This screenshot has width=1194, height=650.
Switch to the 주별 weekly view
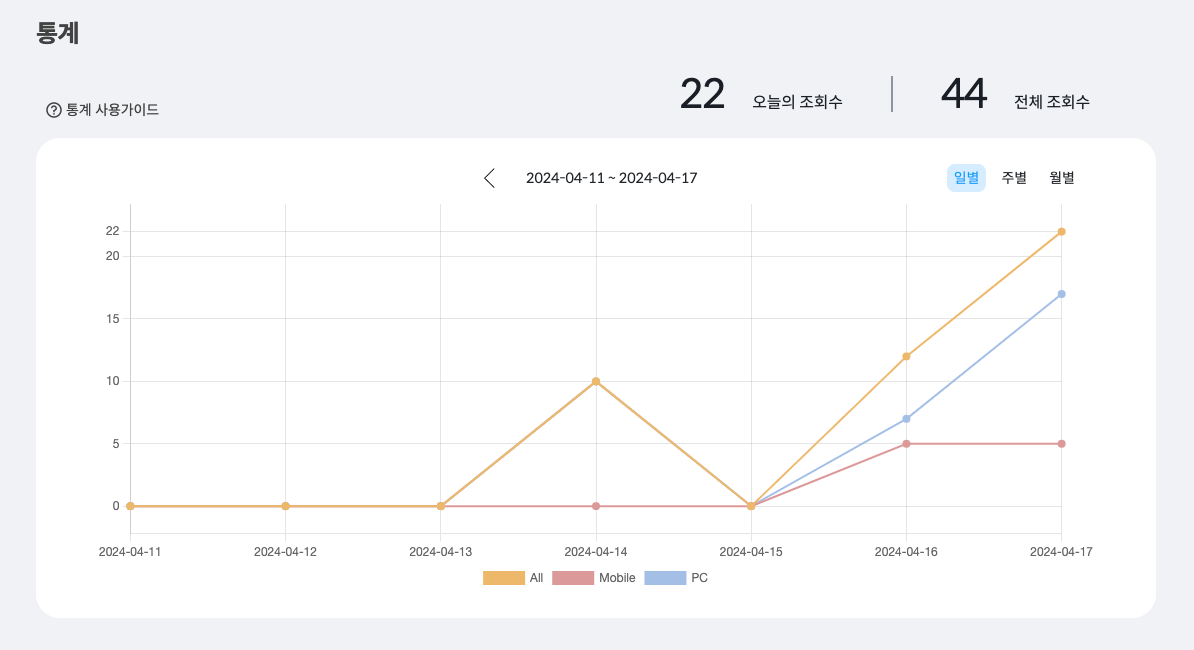[1014, 178]
